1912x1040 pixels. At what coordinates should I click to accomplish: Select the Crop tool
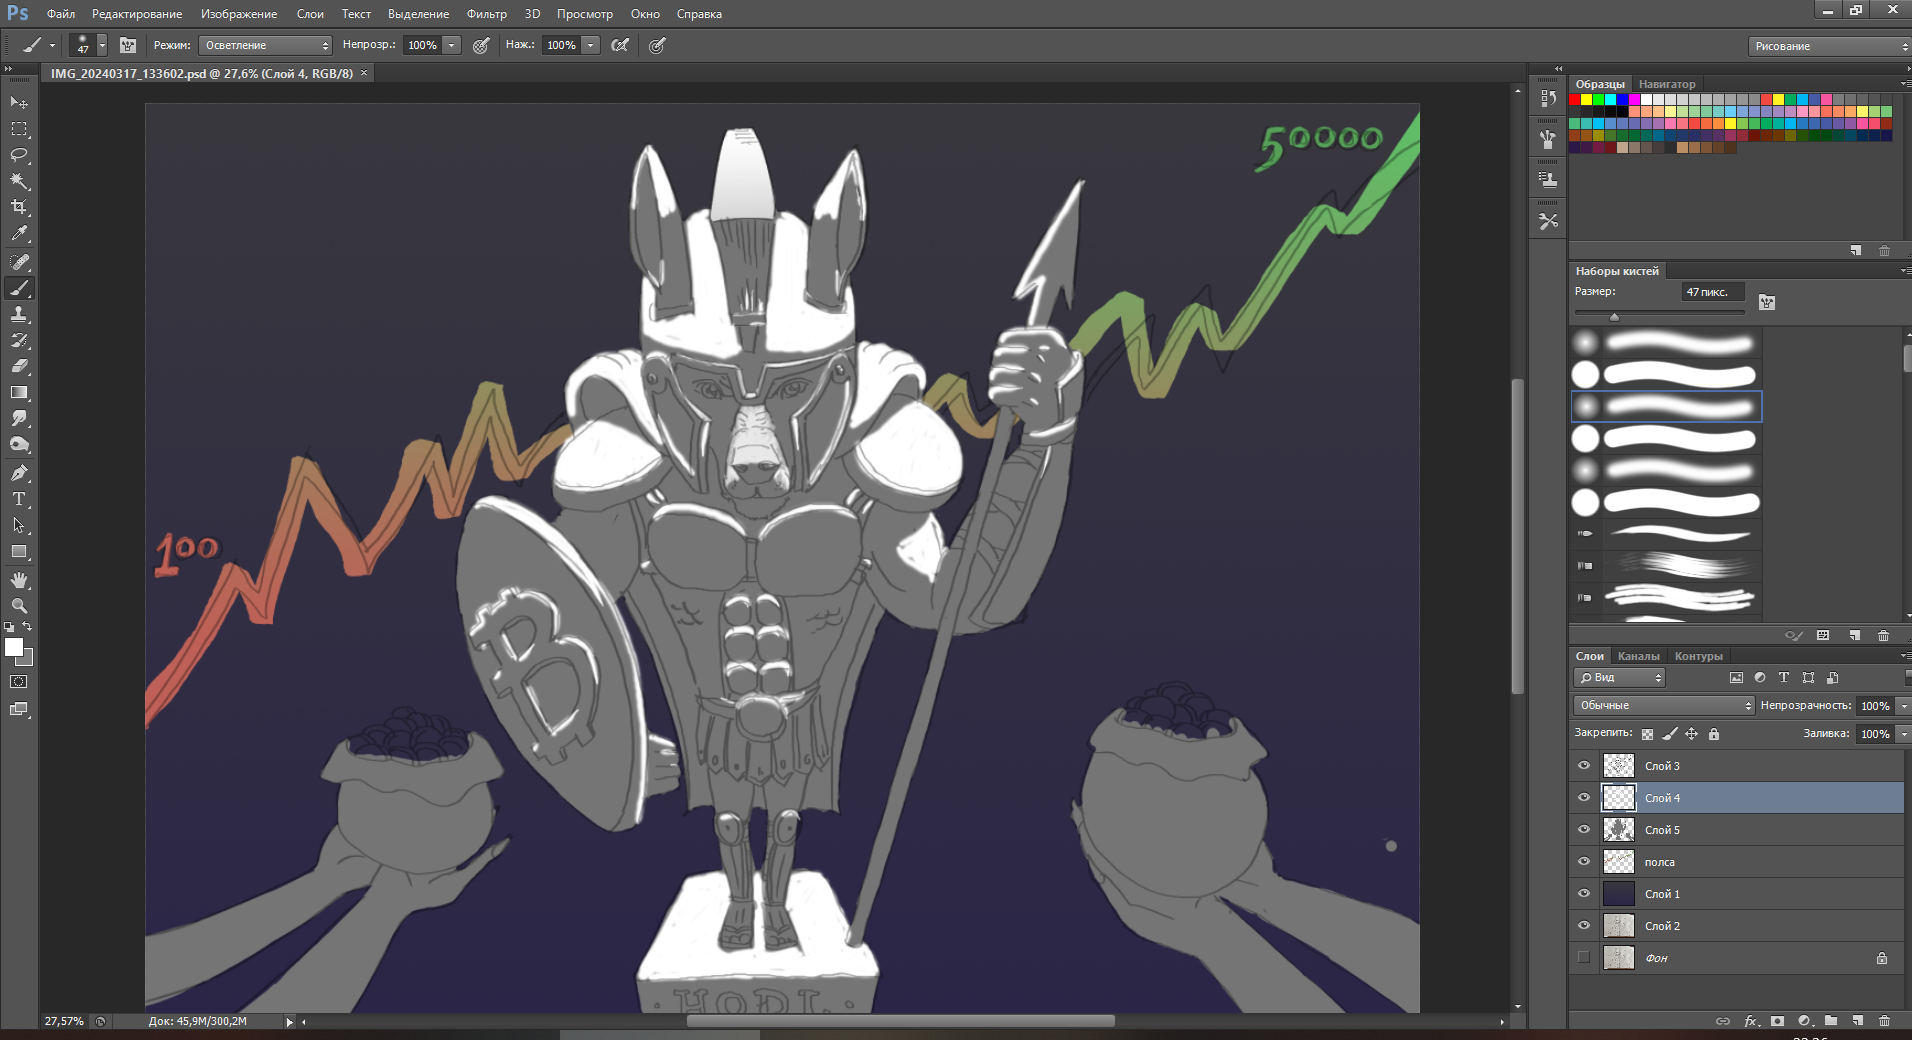point(19,207)
